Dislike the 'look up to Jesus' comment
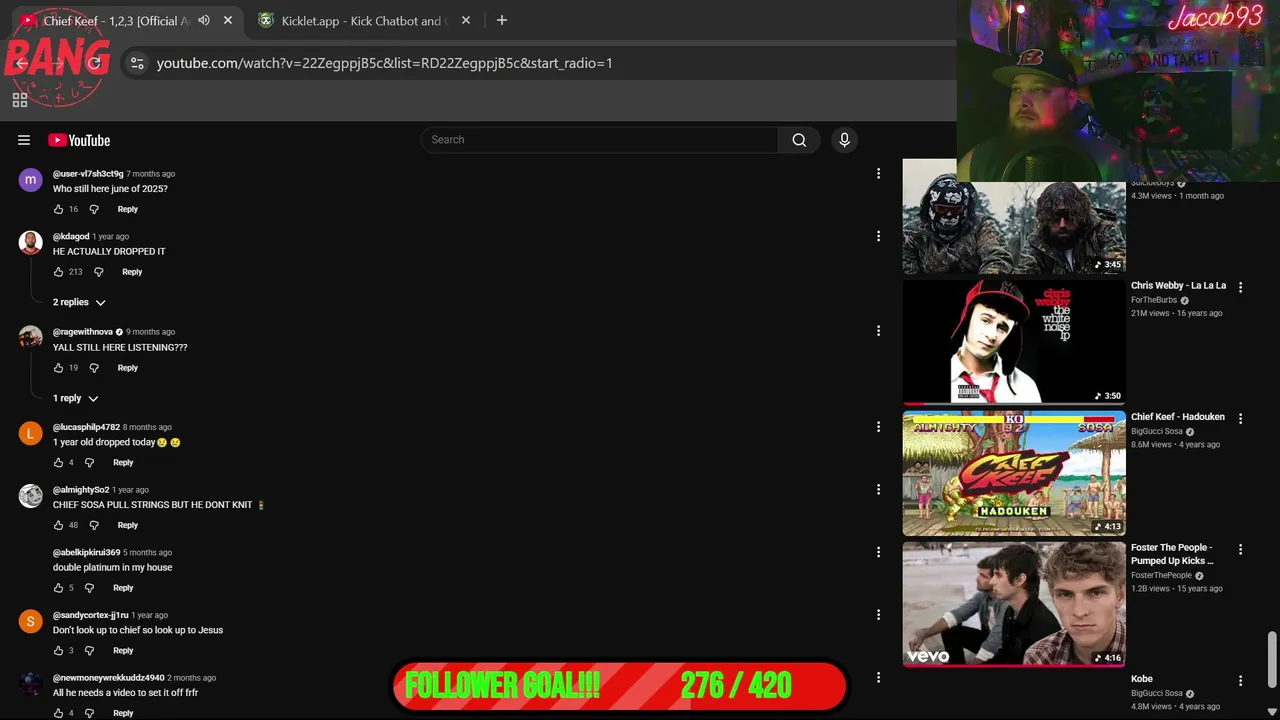The image size is (1280, 720). [x=89, y=651]
